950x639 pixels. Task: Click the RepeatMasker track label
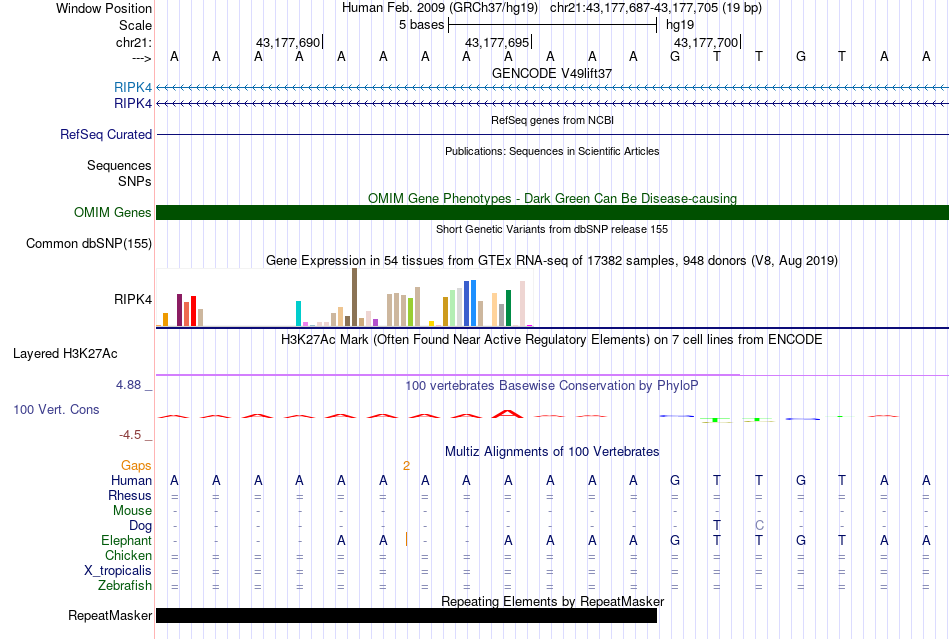(x=110, y=615)
